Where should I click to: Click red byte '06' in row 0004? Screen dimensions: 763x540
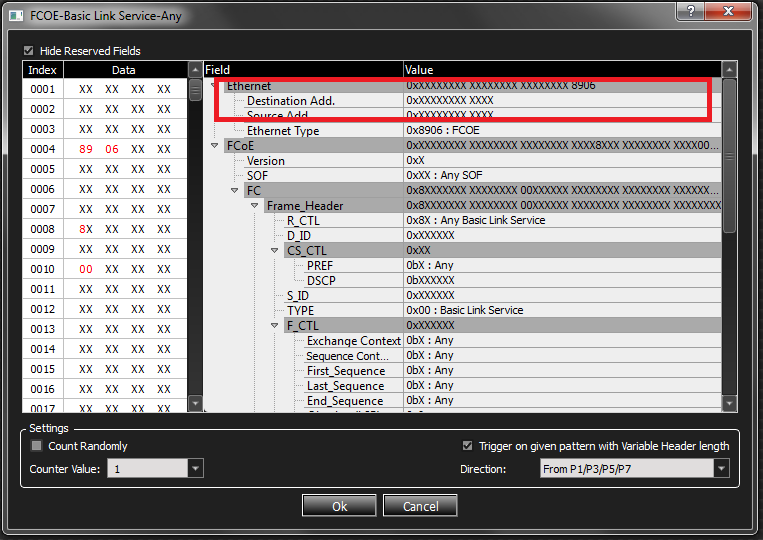(x=112, y=149)
